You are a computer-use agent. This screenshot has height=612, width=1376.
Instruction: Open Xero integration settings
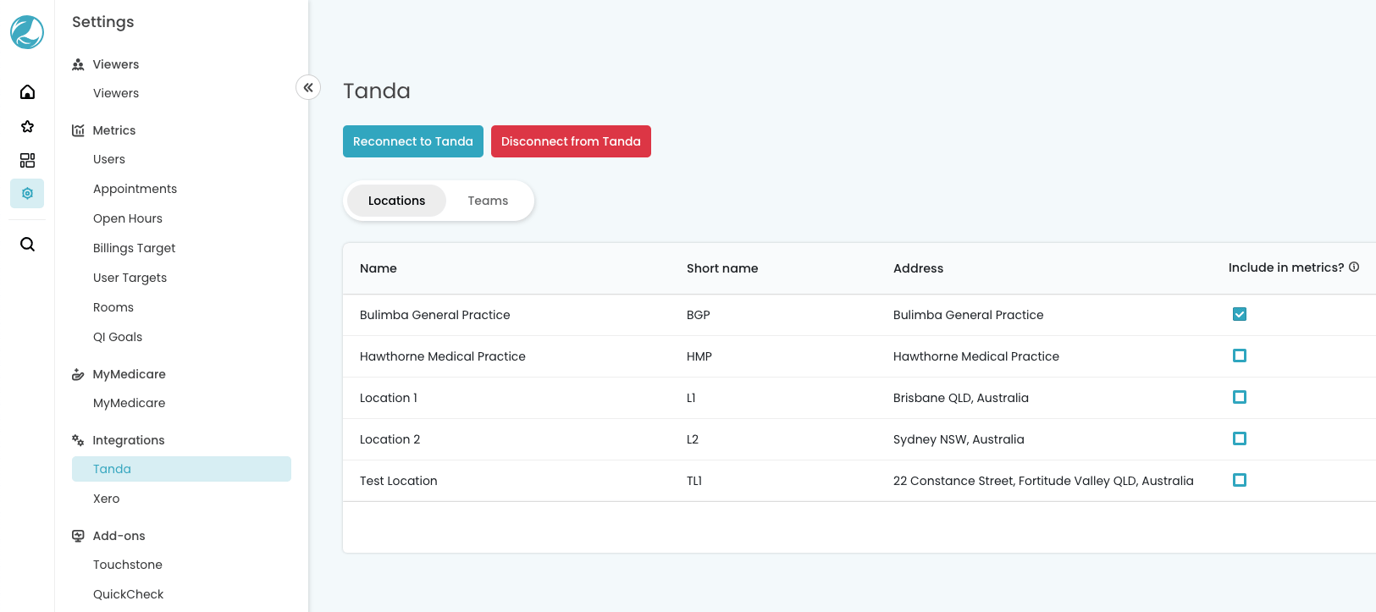pyautogui.click(x=106, y=498)
